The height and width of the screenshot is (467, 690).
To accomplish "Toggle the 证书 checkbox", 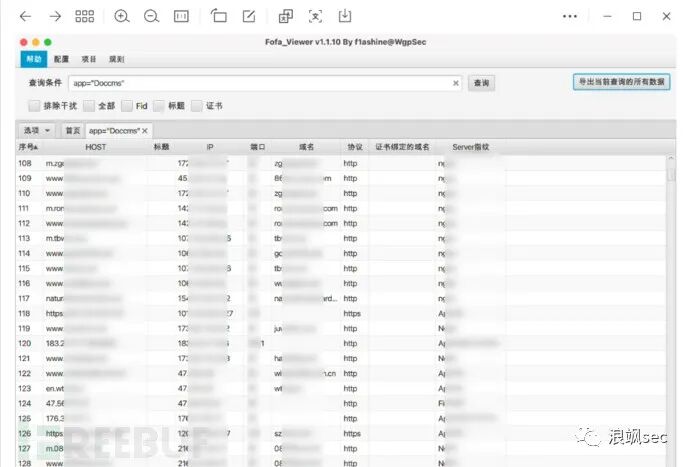I will [197, 106].
